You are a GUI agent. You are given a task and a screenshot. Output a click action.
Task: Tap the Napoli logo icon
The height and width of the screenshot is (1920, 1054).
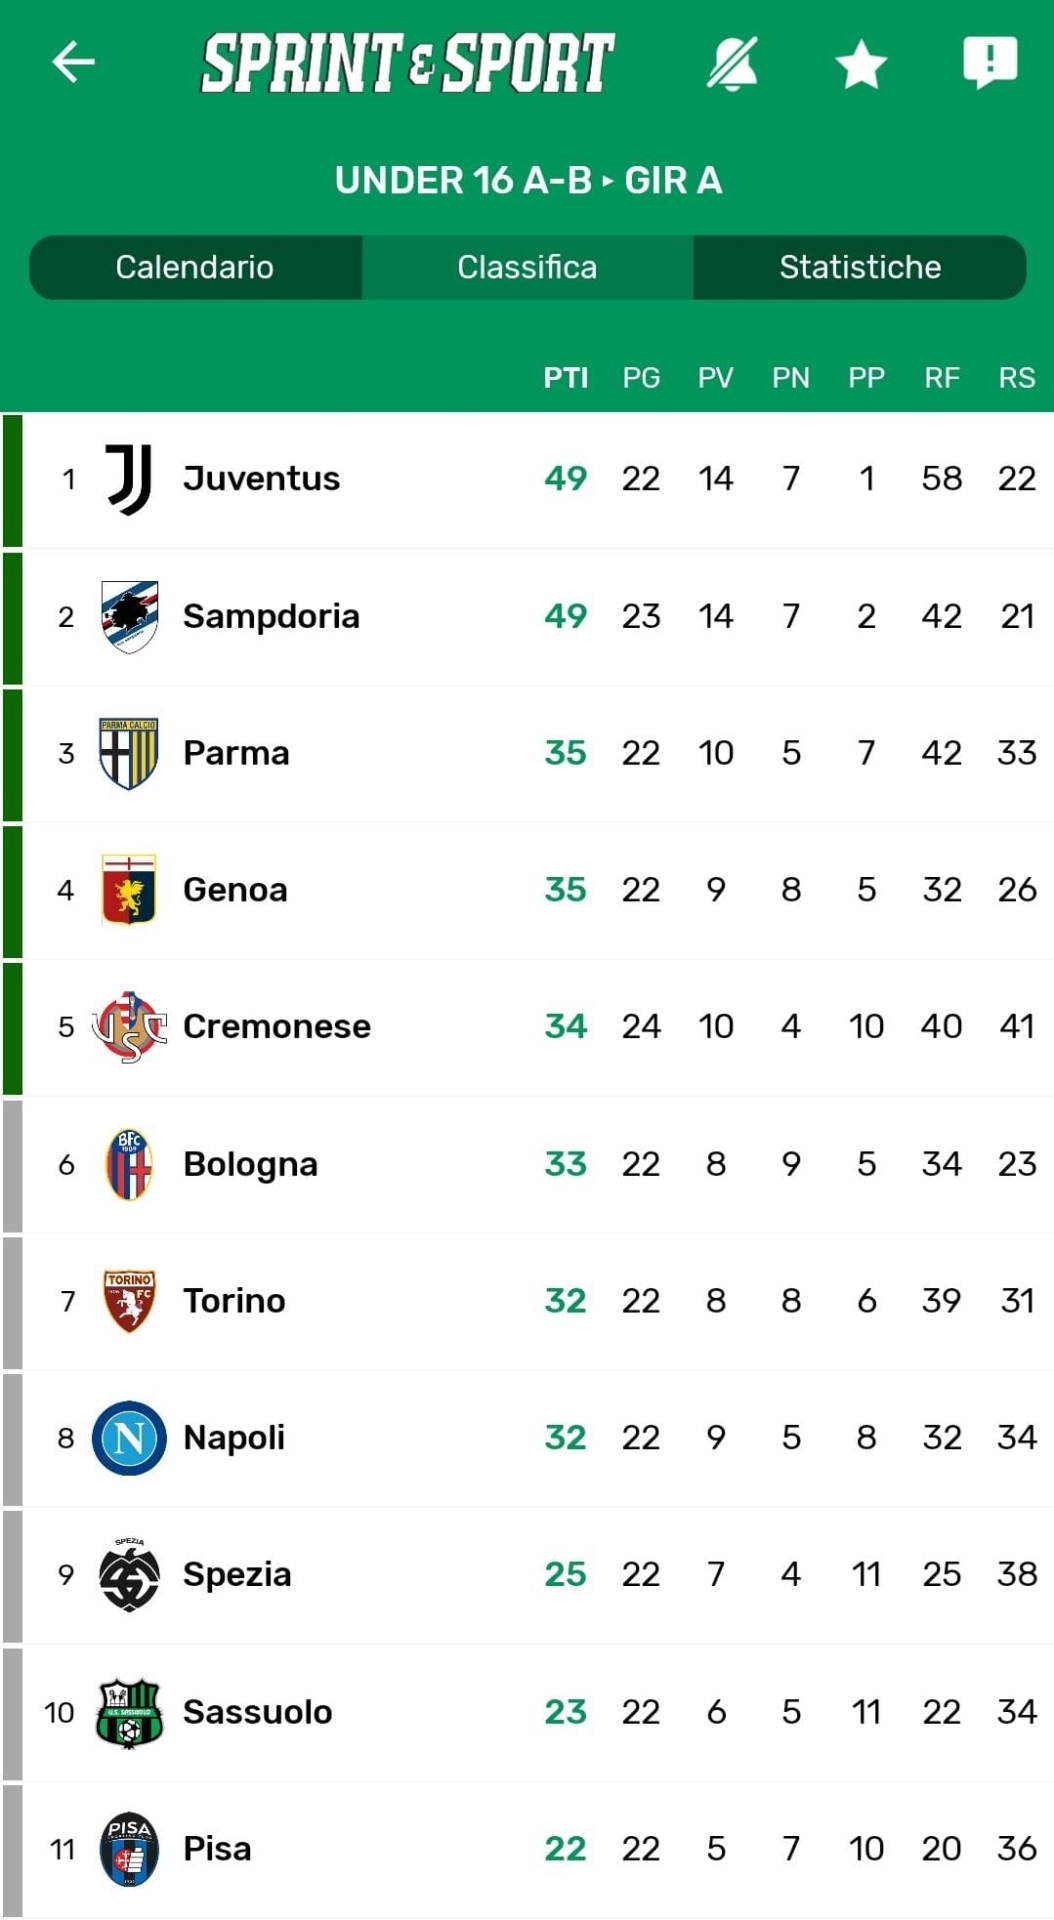click(x=129, y=1438)
